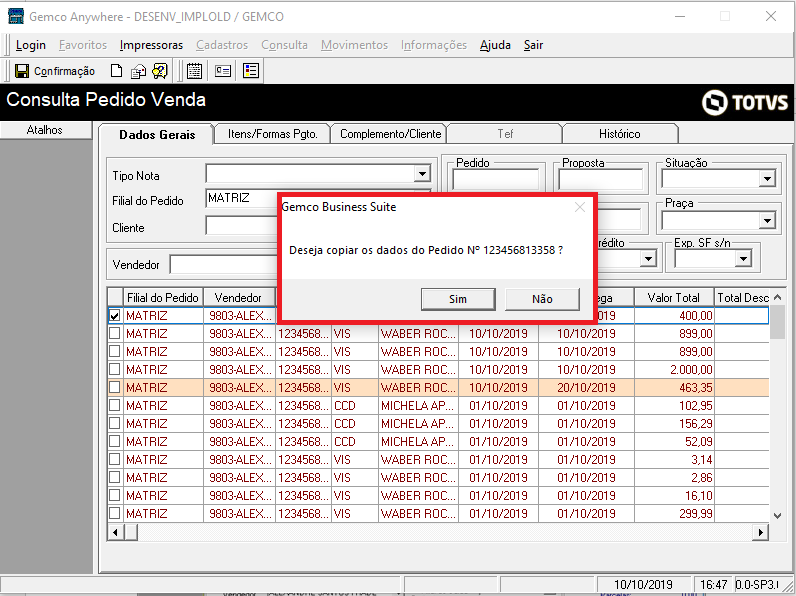Click grid scroll up arrow
Screen dimensions: 796x596
pos(777,297)
